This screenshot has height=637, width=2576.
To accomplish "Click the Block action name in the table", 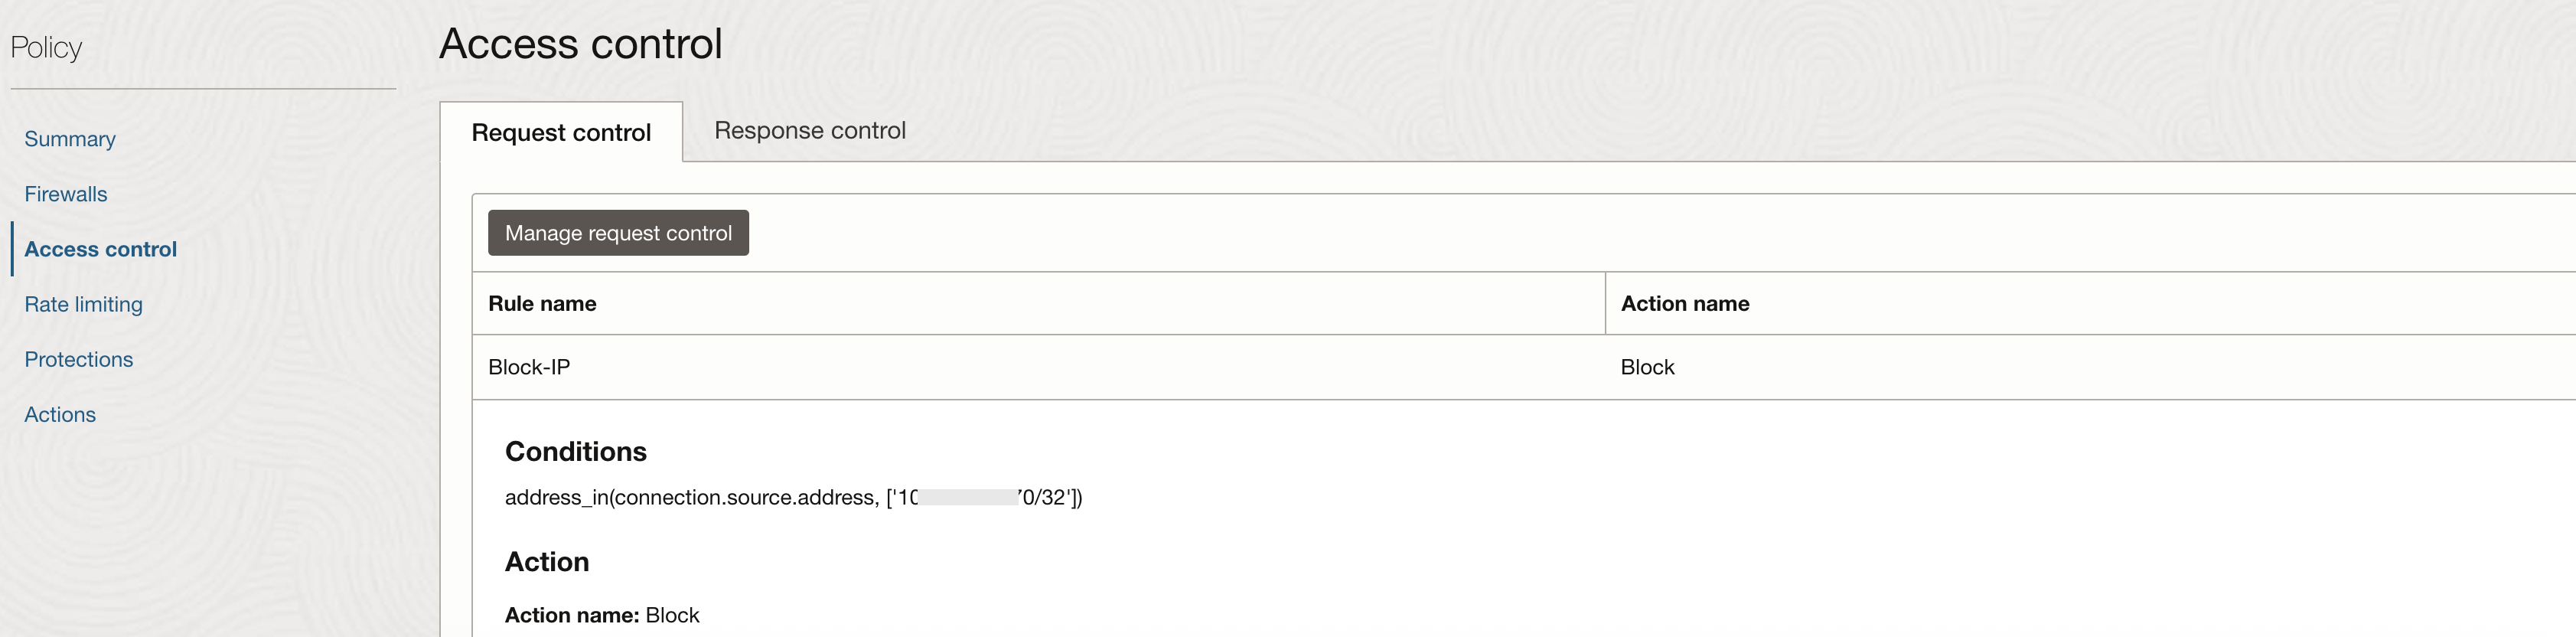I will pyautogui.click(x=1647, y=367).
